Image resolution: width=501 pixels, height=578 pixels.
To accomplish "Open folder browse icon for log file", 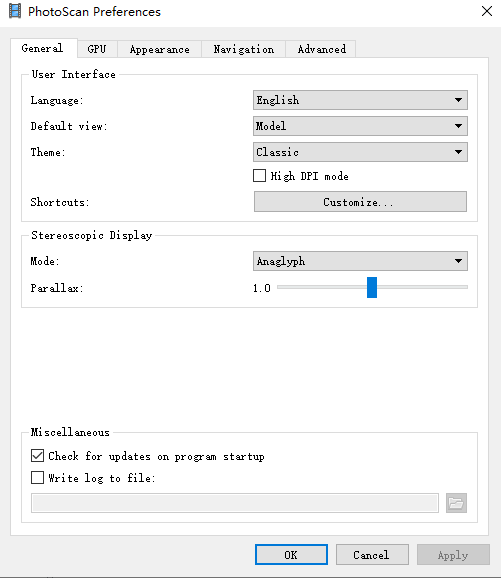I will [x=456, y=503].
